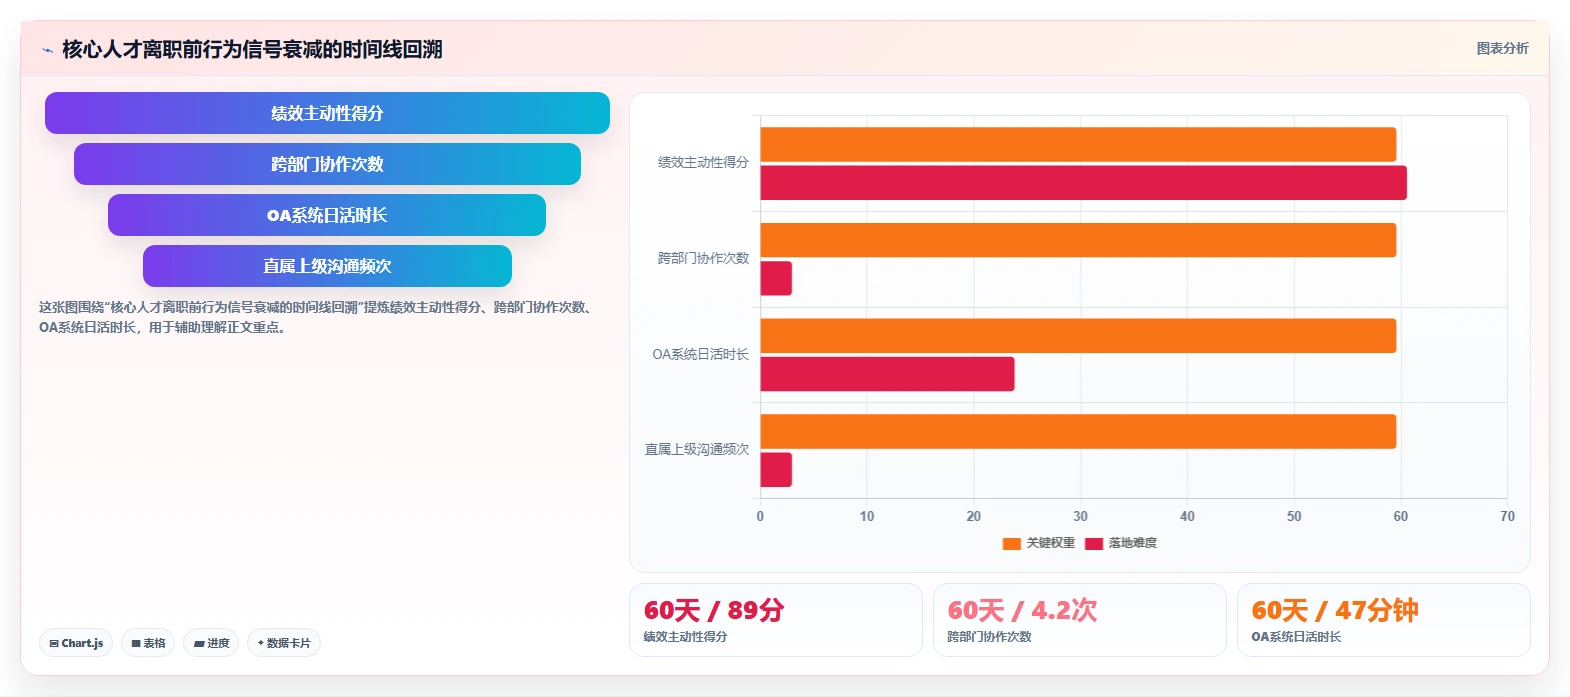This screenshot has height=697, width=1570.
Task: Click the x-axis tick value 70
Action: point(1507,516)
